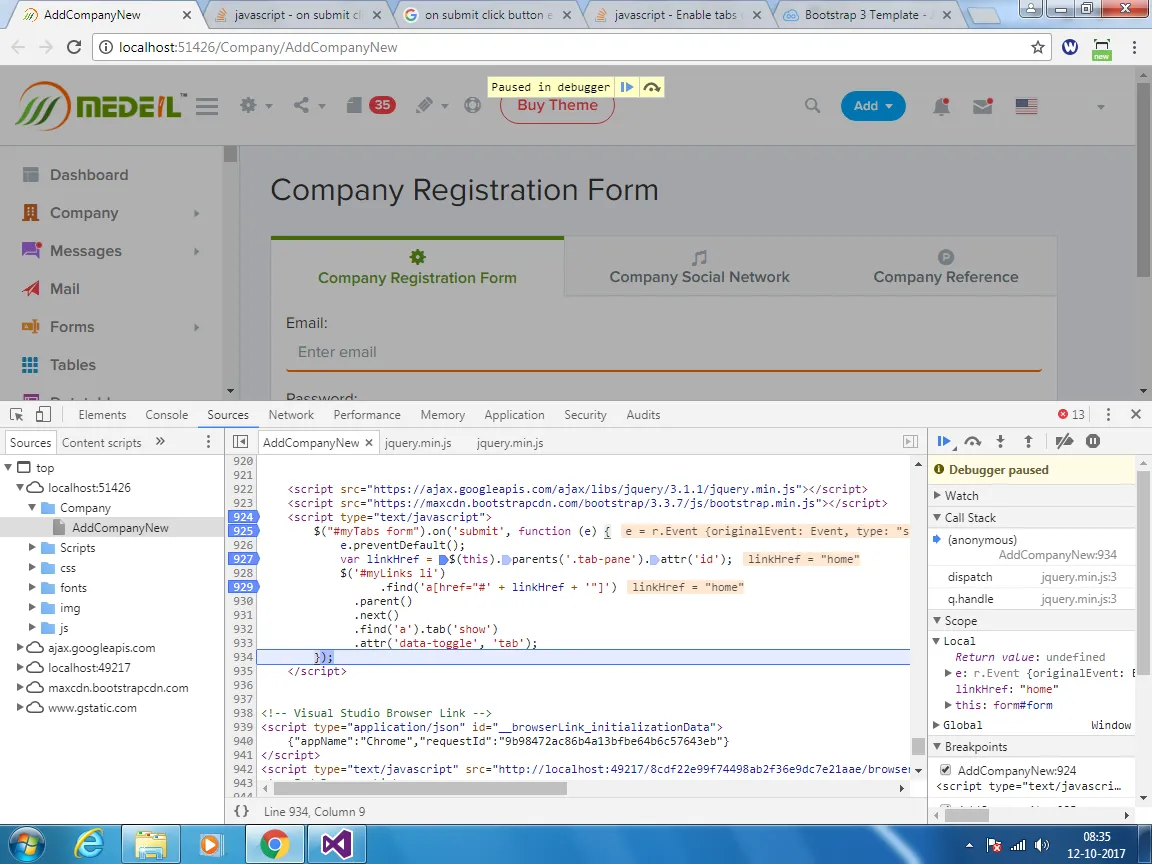Select the q.handle call stack frame
The height and width of the screenshot is (864, 1152).
pos(1032,600)
